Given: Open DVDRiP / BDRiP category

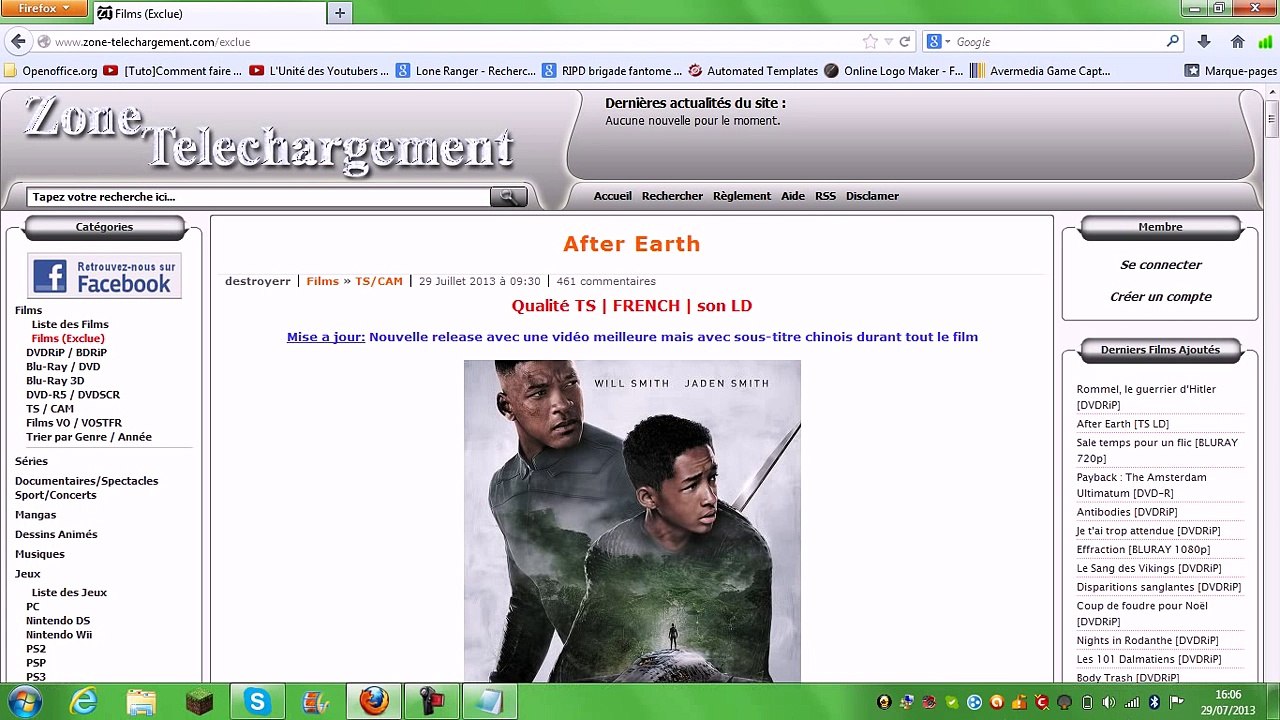Looking at the screenshot, I should (x=66, y=352).
